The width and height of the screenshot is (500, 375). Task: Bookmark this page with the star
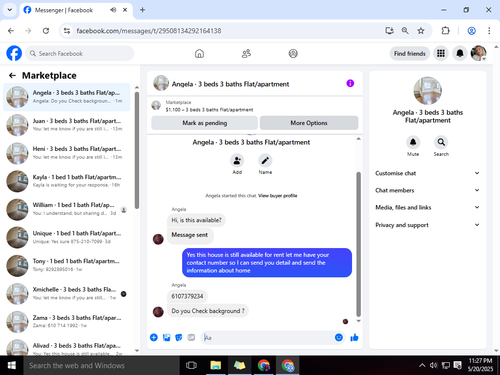point(421,31)
